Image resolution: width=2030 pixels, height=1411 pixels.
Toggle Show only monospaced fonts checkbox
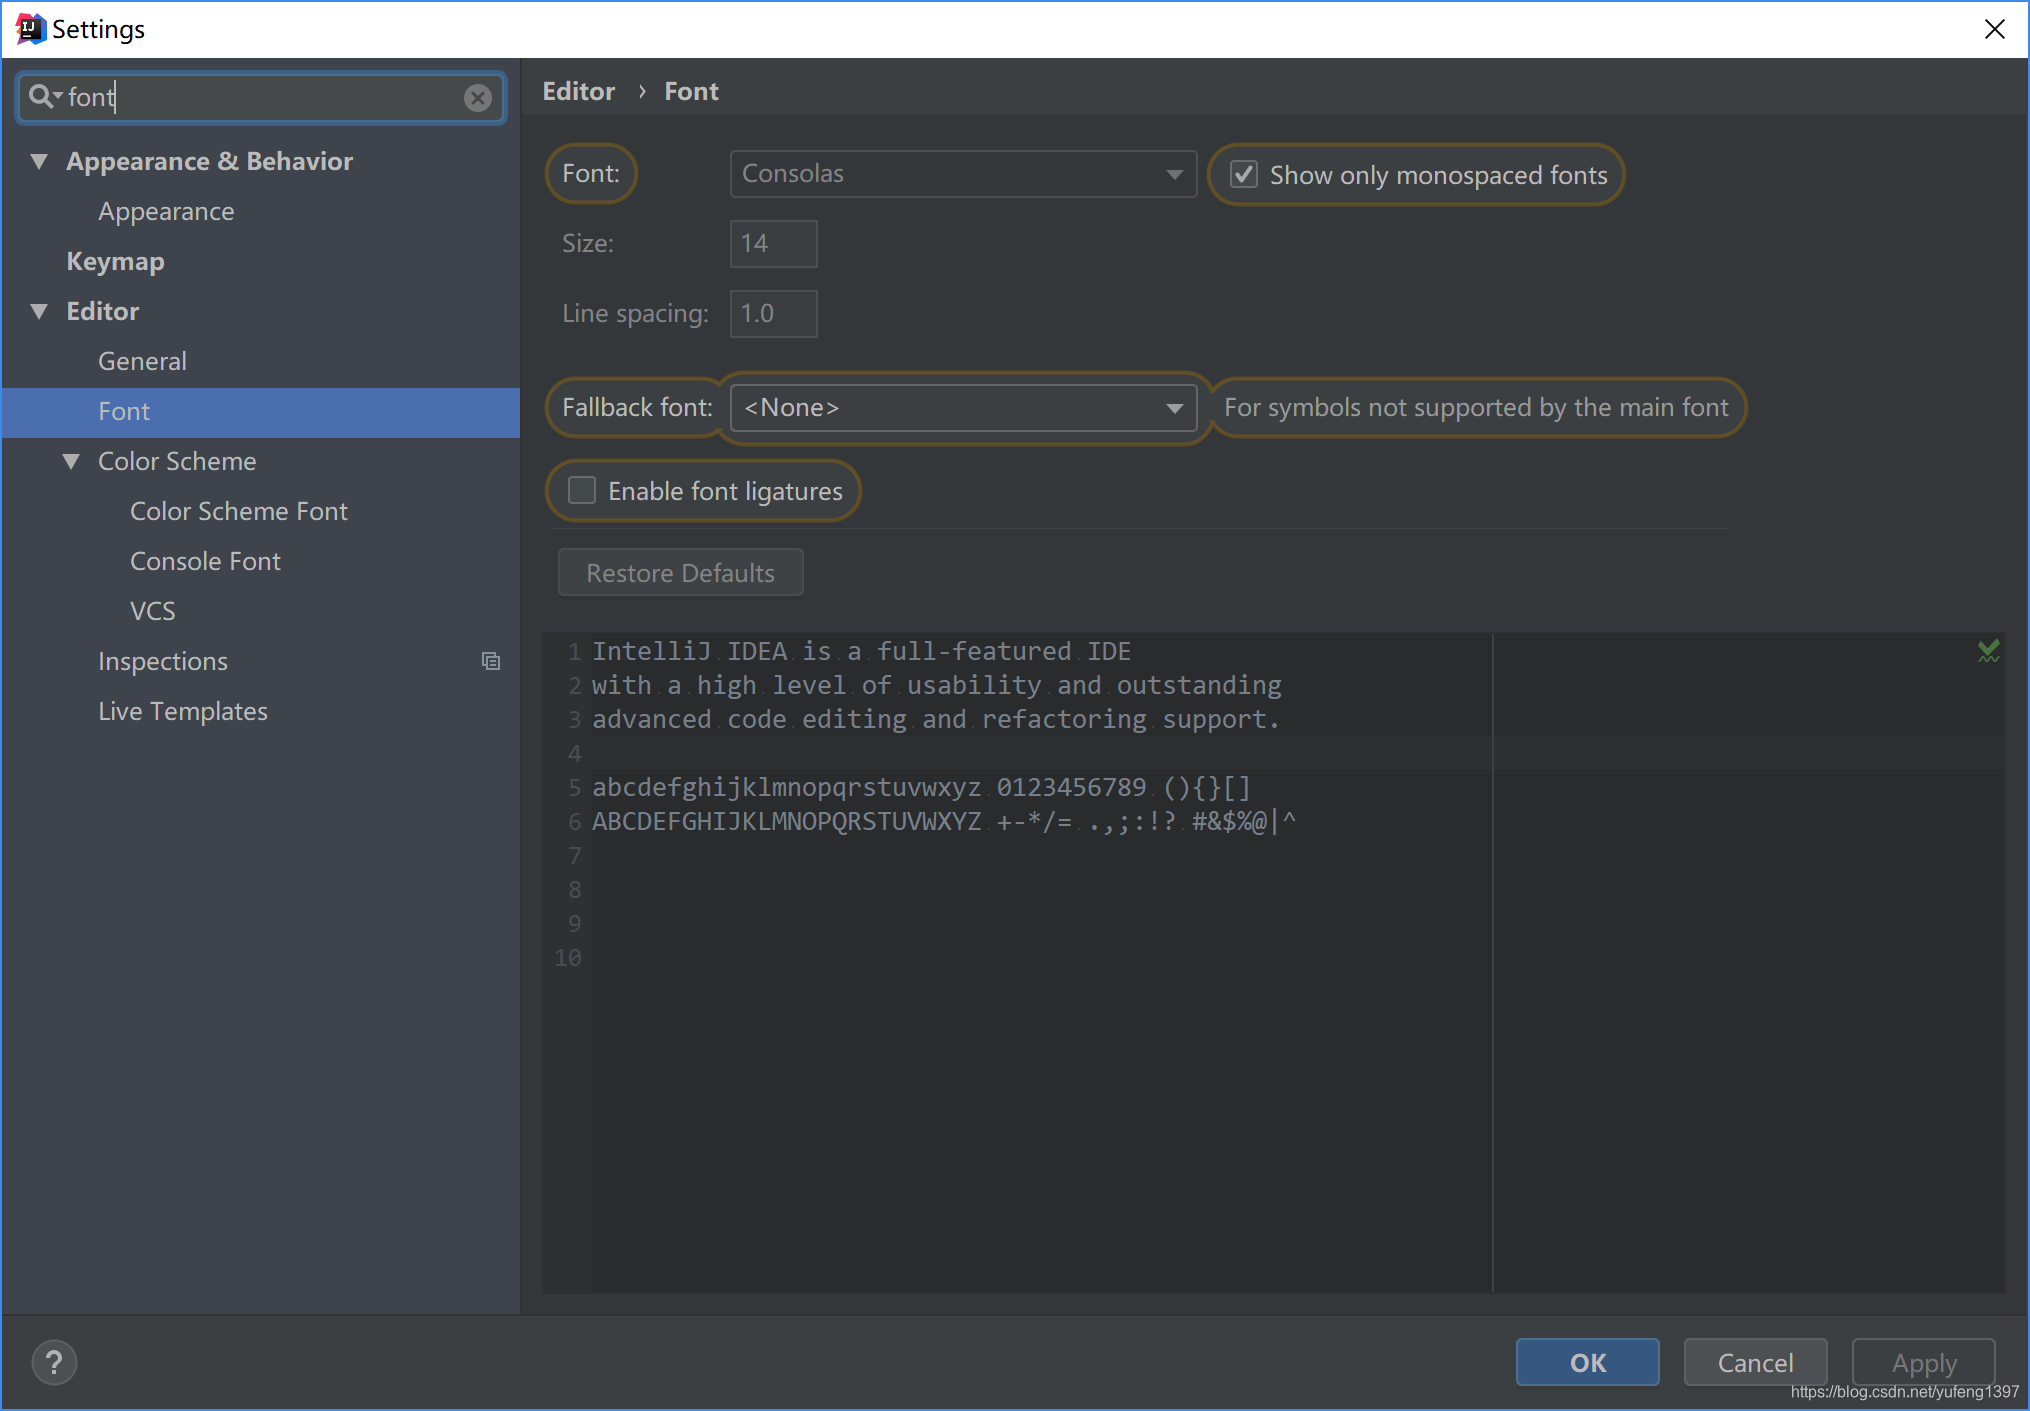click(x=1243, y=174)
